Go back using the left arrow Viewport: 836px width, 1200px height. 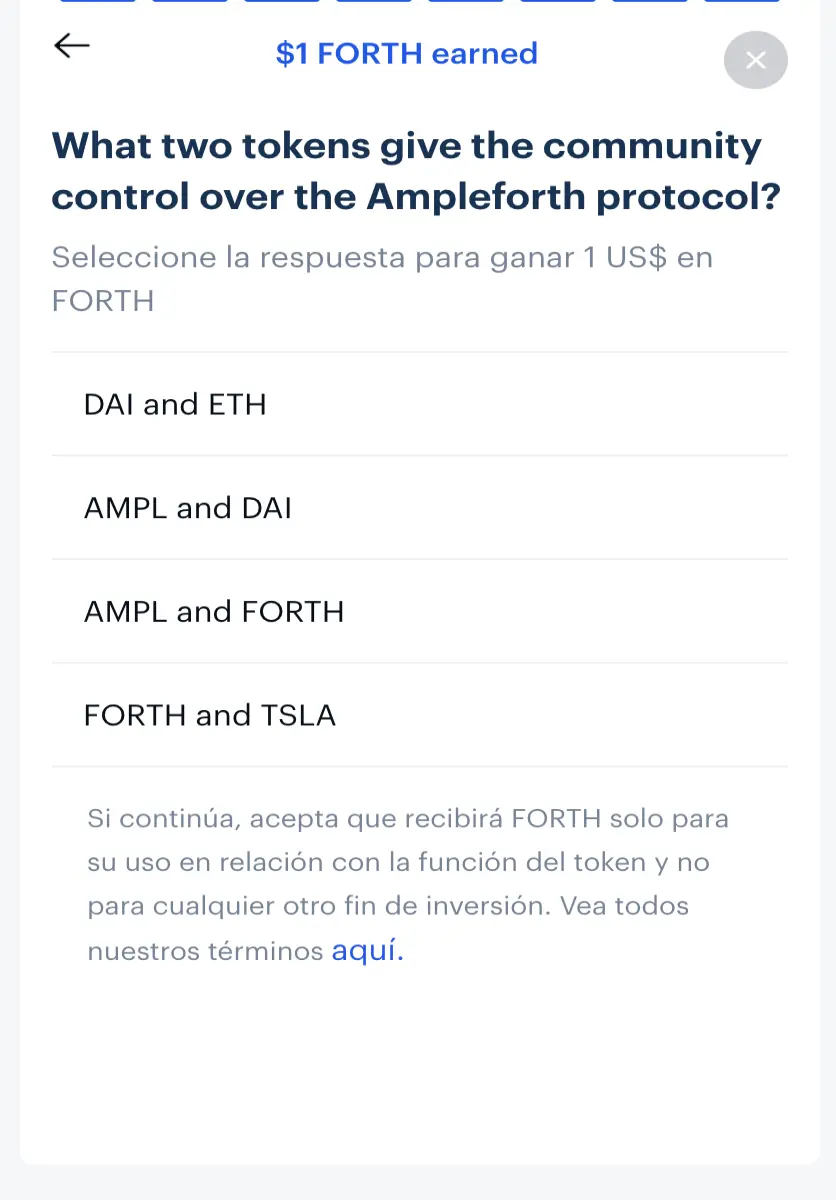point(72,46)
